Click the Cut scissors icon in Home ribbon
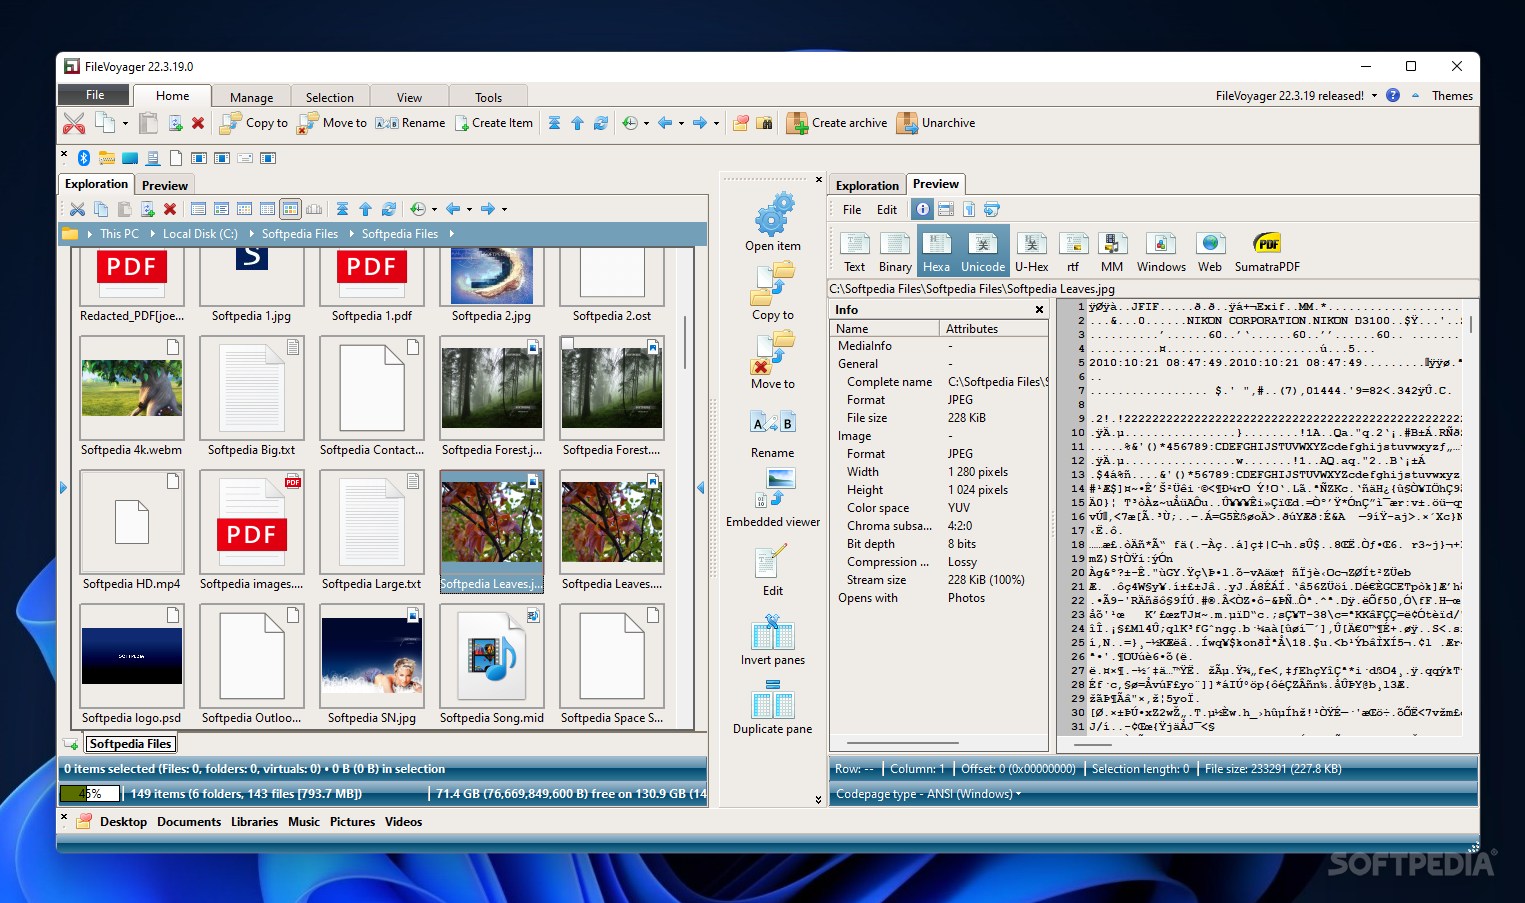Screen dimensions: 1525x903 click(x=74, y=123)
